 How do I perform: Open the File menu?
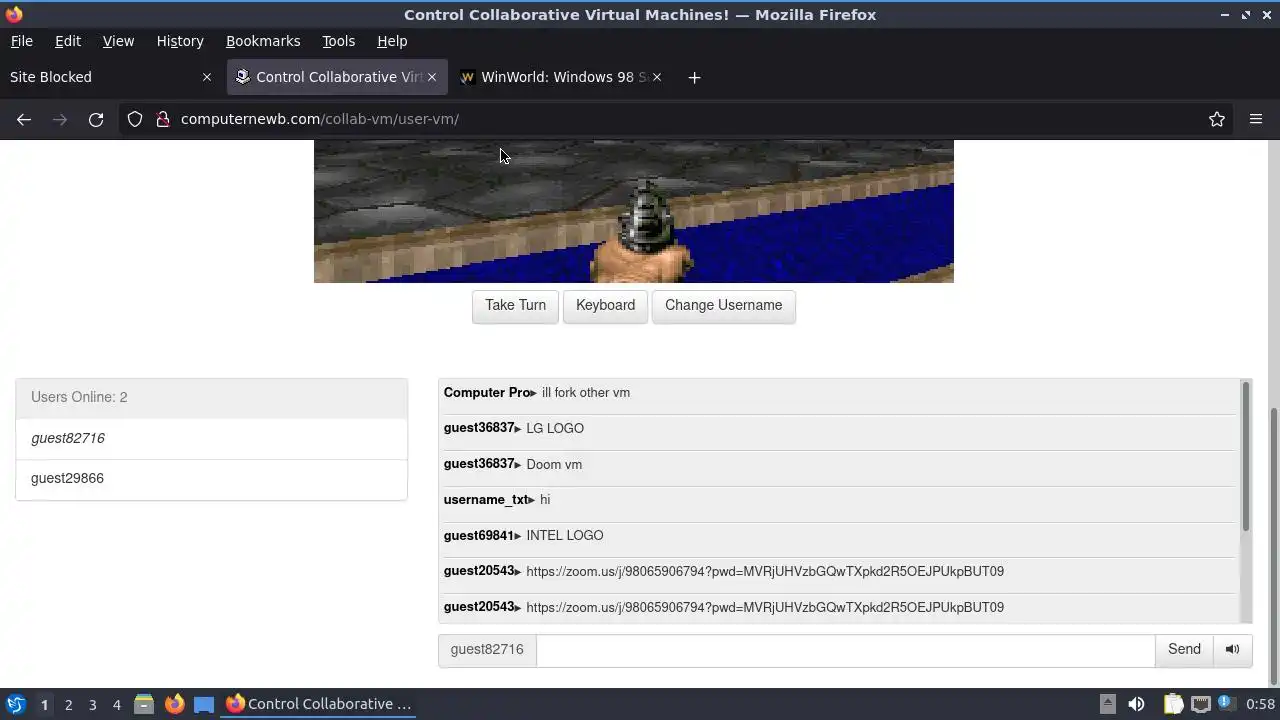point(21,41)
